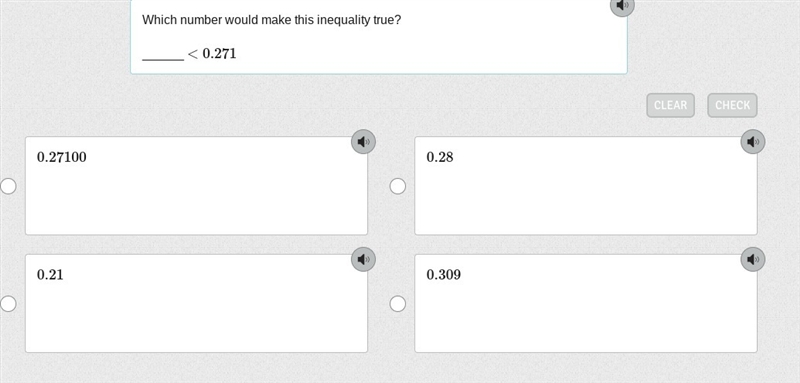Click the CLEAR button

(670, 105)
